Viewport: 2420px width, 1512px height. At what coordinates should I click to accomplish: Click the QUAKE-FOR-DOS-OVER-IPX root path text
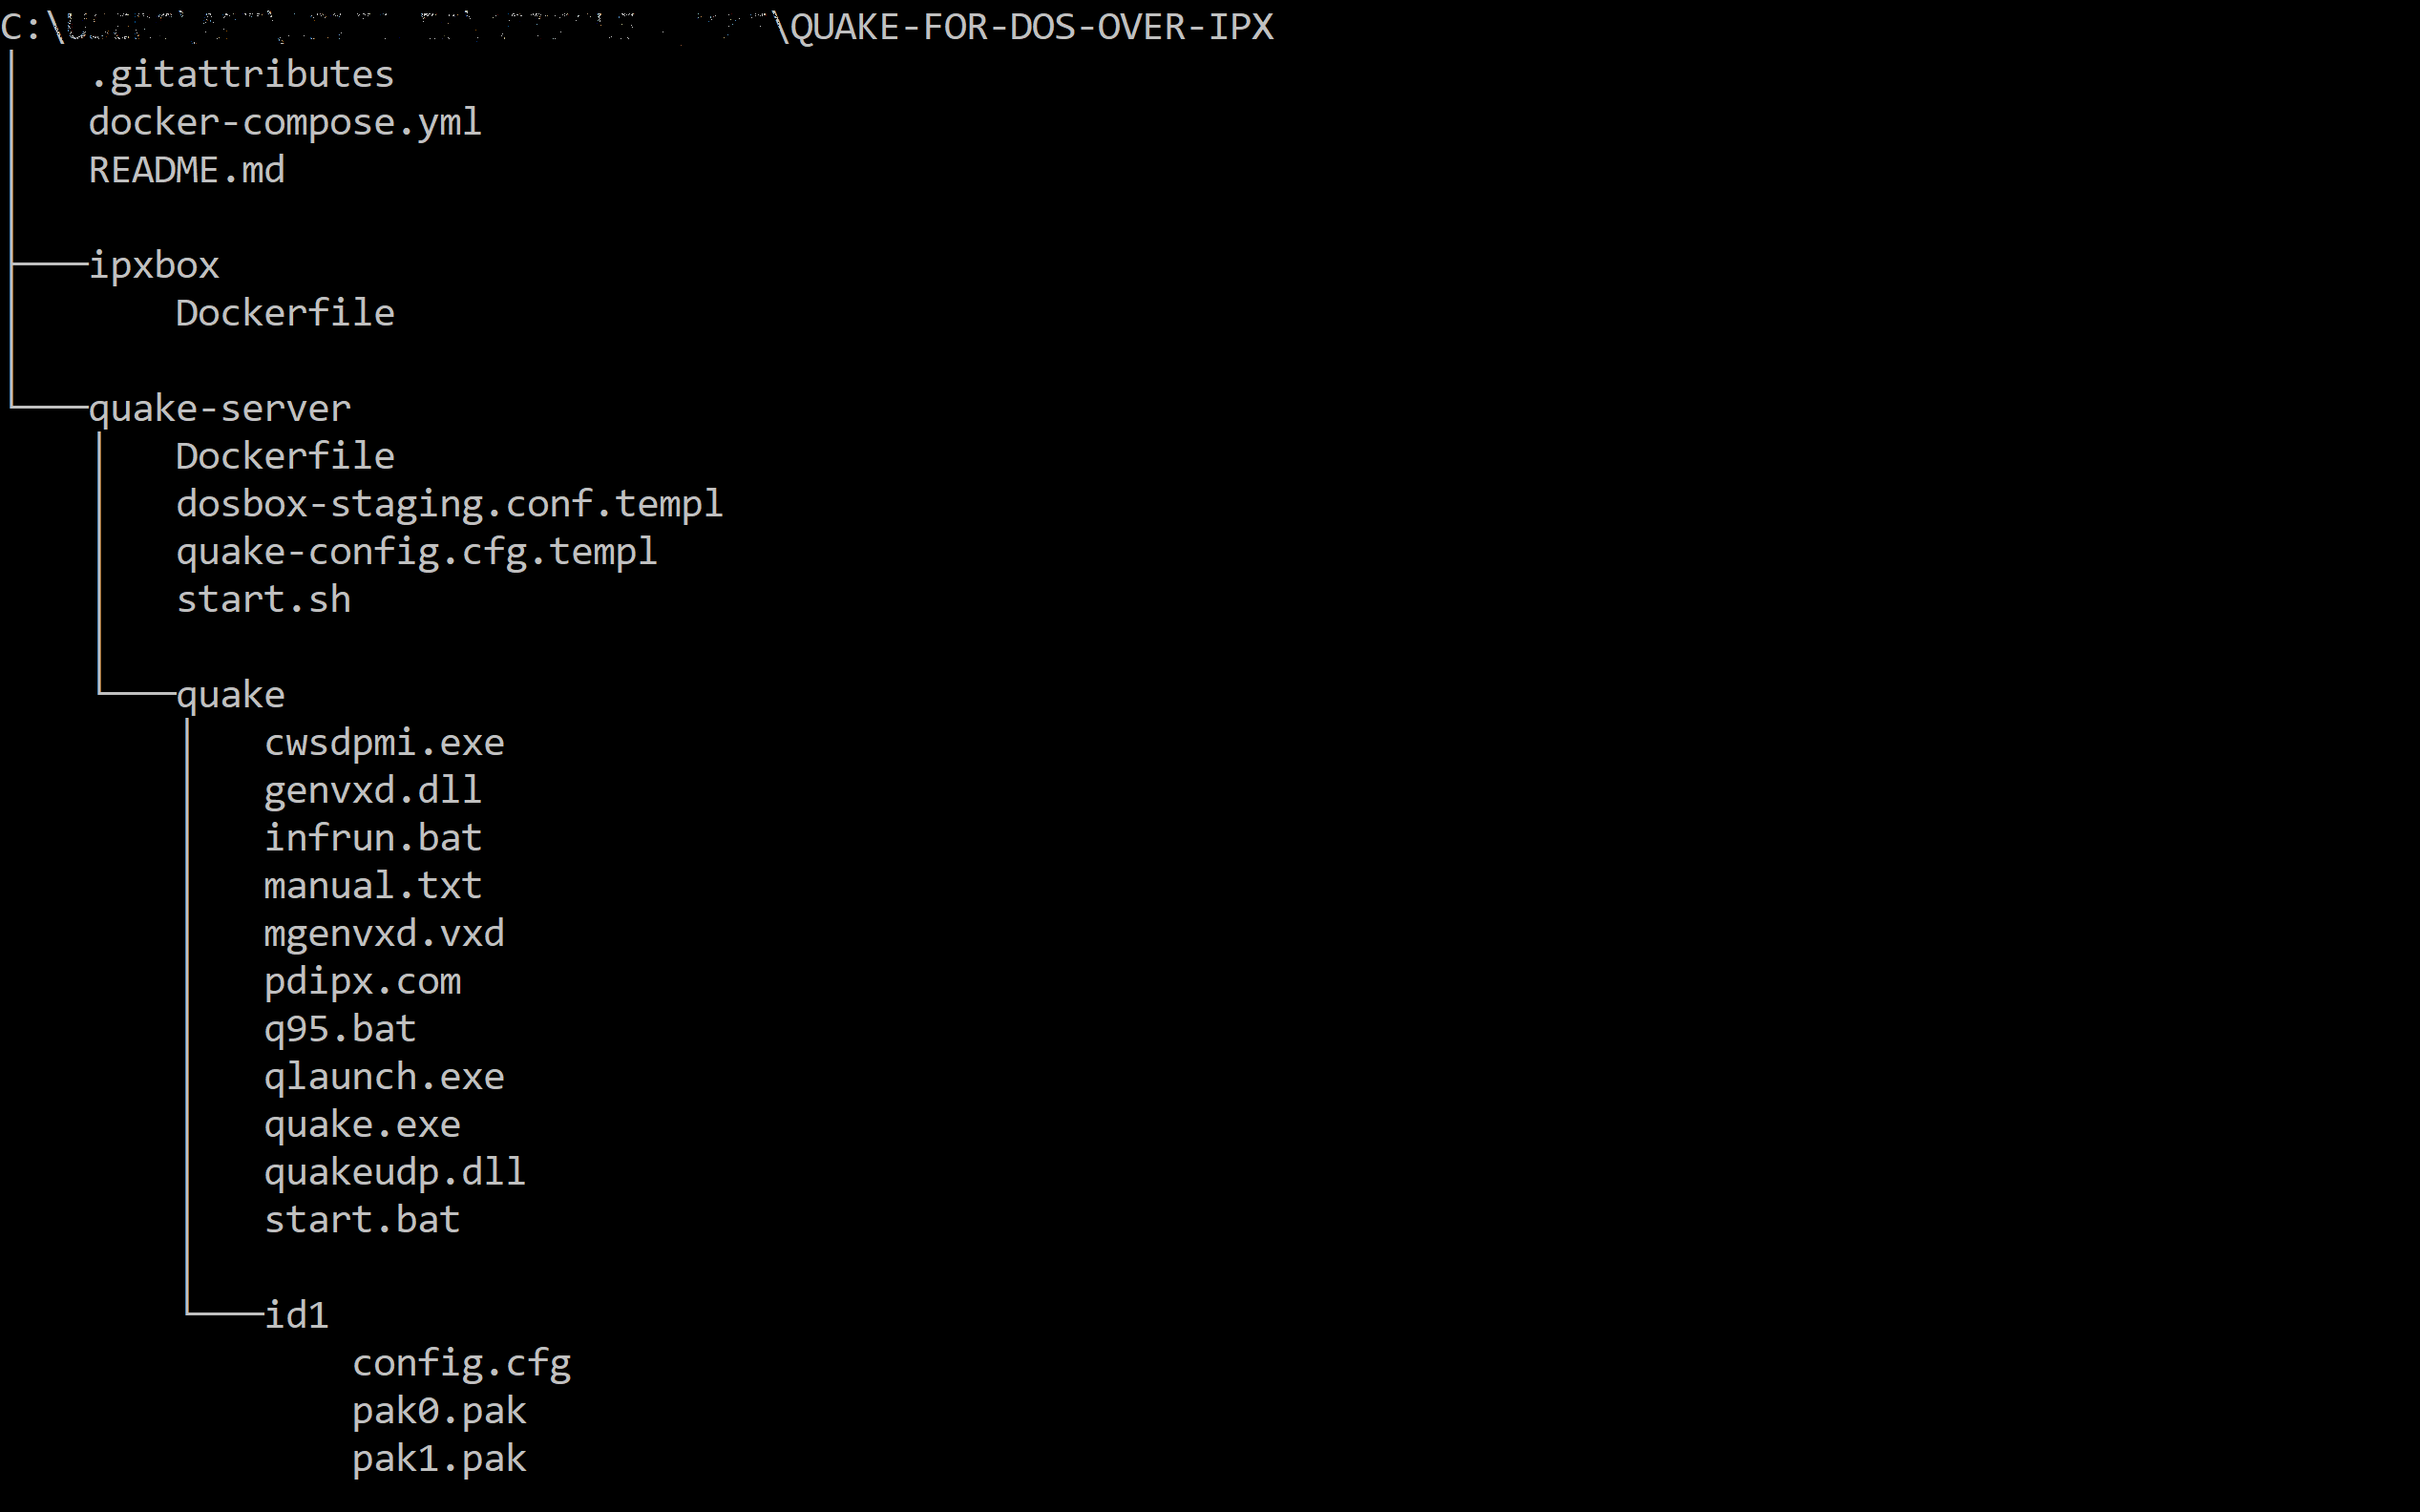[1031, 27]
